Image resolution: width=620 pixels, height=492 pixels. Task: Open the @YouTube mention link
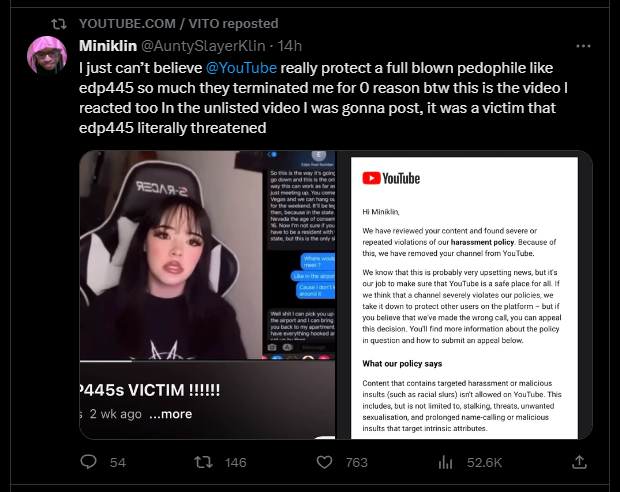click(241, 68)
